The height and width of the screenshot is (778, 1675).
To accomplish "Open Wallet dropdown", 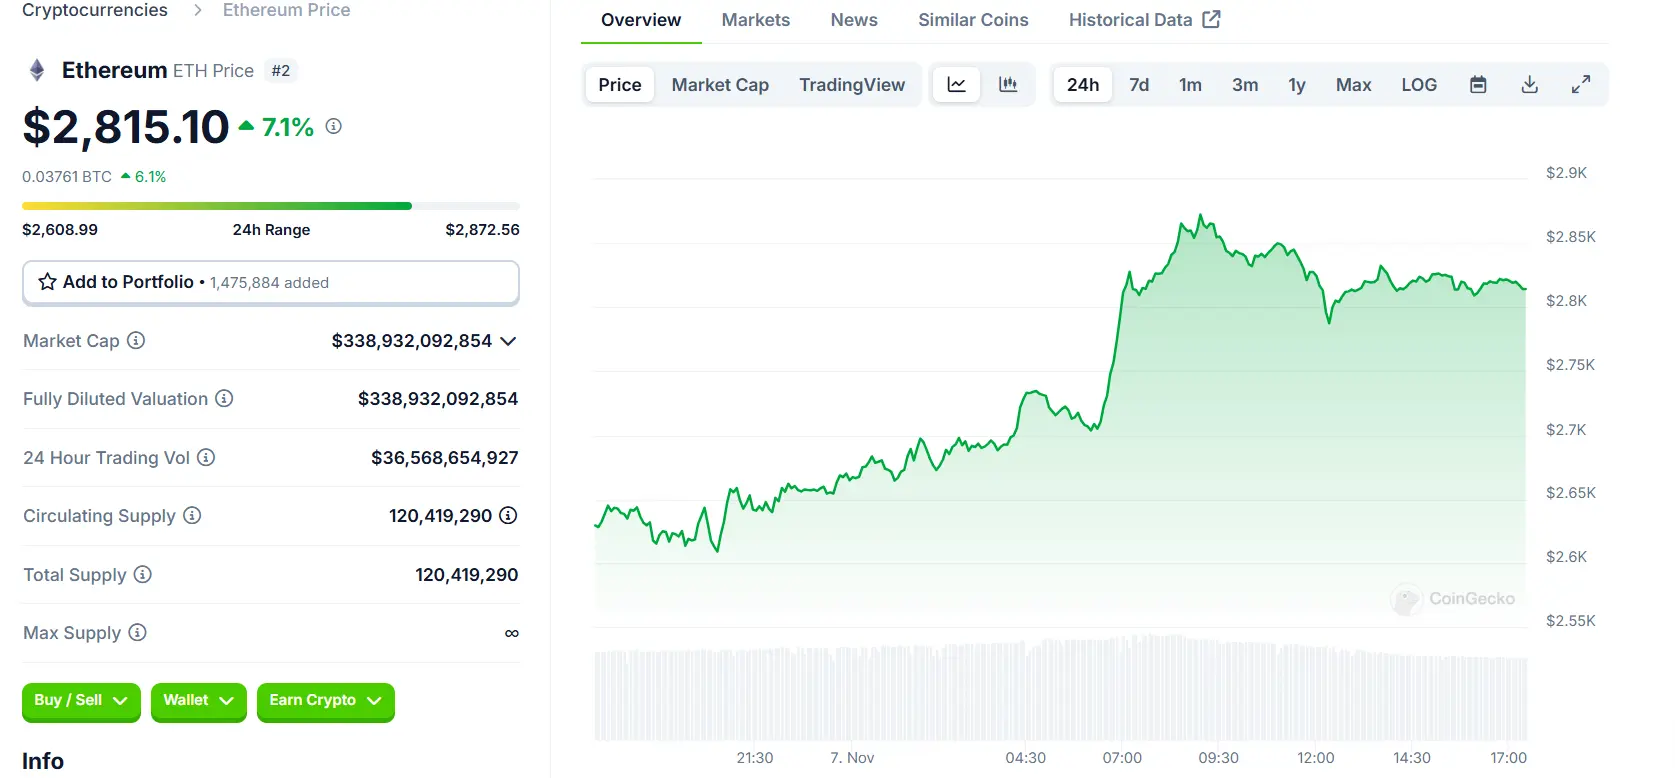I will 199,700.
